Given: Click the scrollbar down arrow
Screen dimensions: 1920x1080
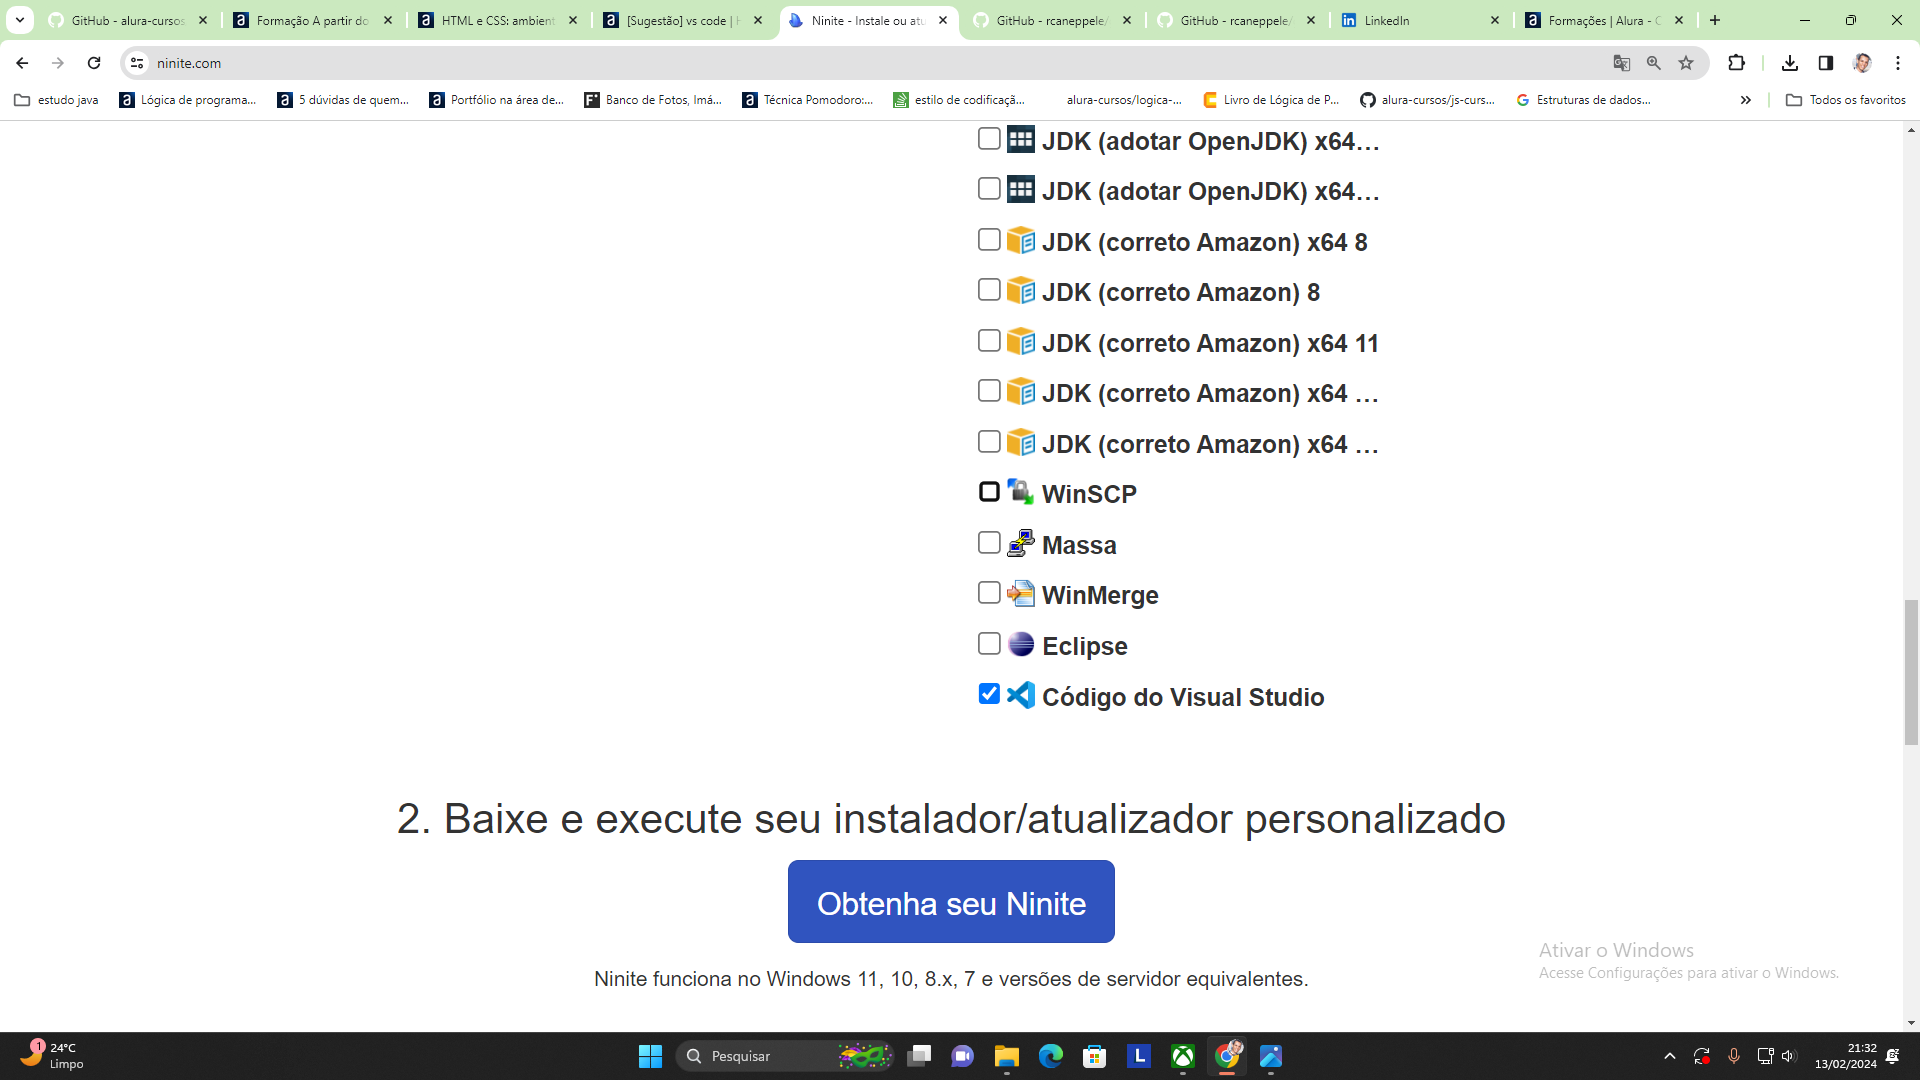Looking at the screenshot, I should [x=1911, y=1023].
